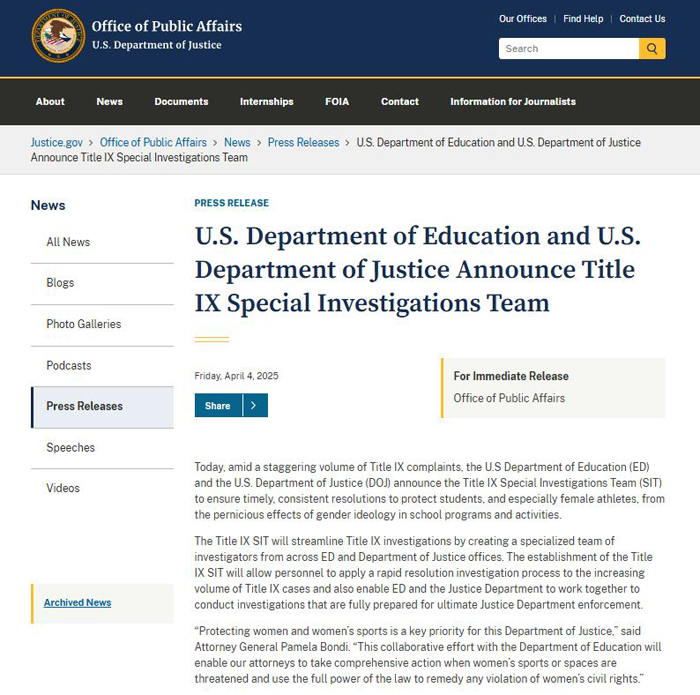
Task: Click paragraph starting 'The Title IX SIT will'
Action: 424,573
